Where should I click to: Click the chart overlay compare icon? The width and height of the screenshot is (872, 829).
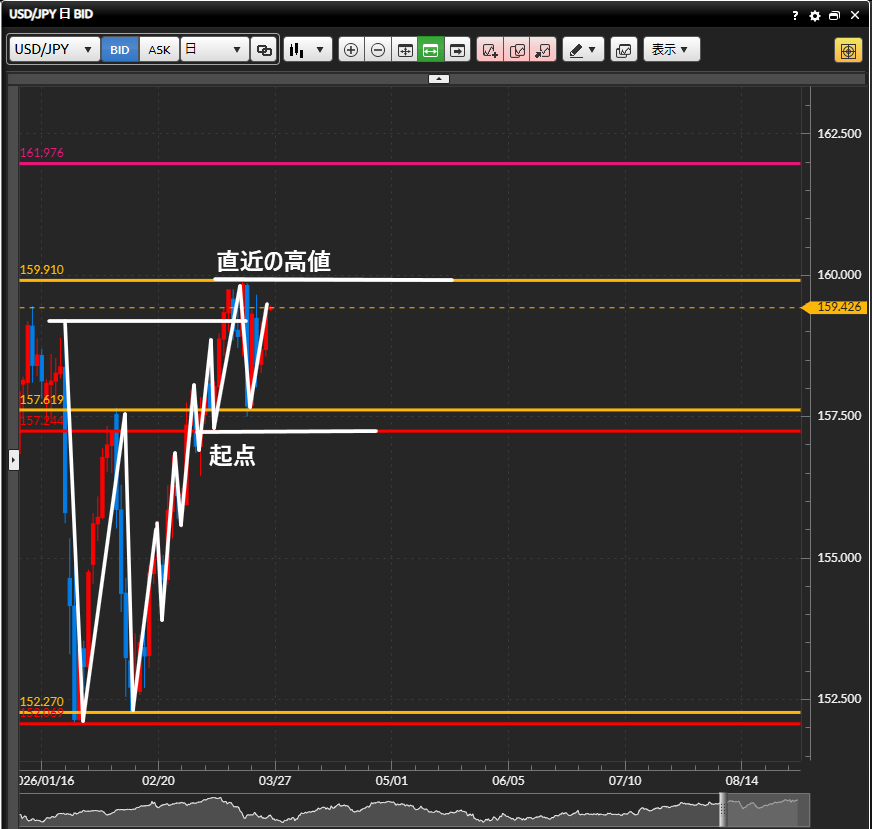624,49
